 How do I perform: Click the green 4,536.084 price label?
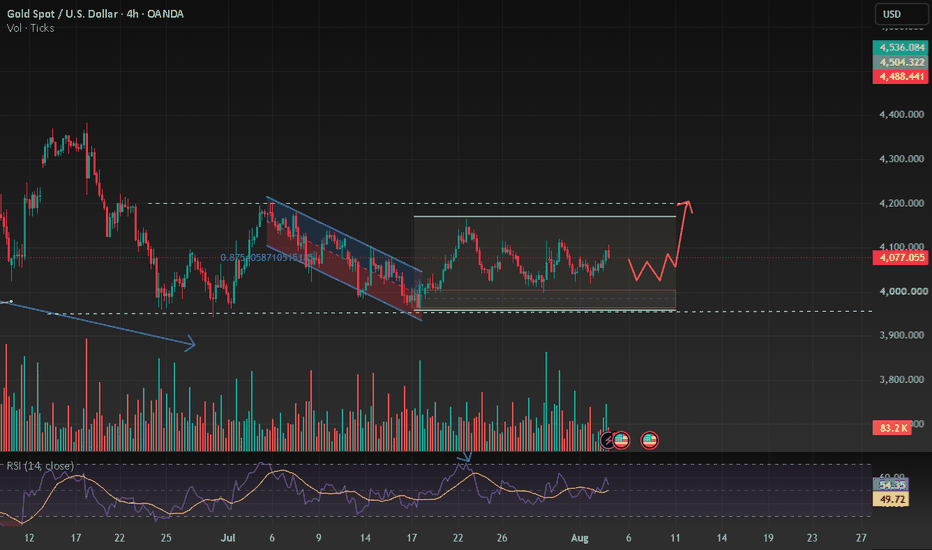point(900,47)
